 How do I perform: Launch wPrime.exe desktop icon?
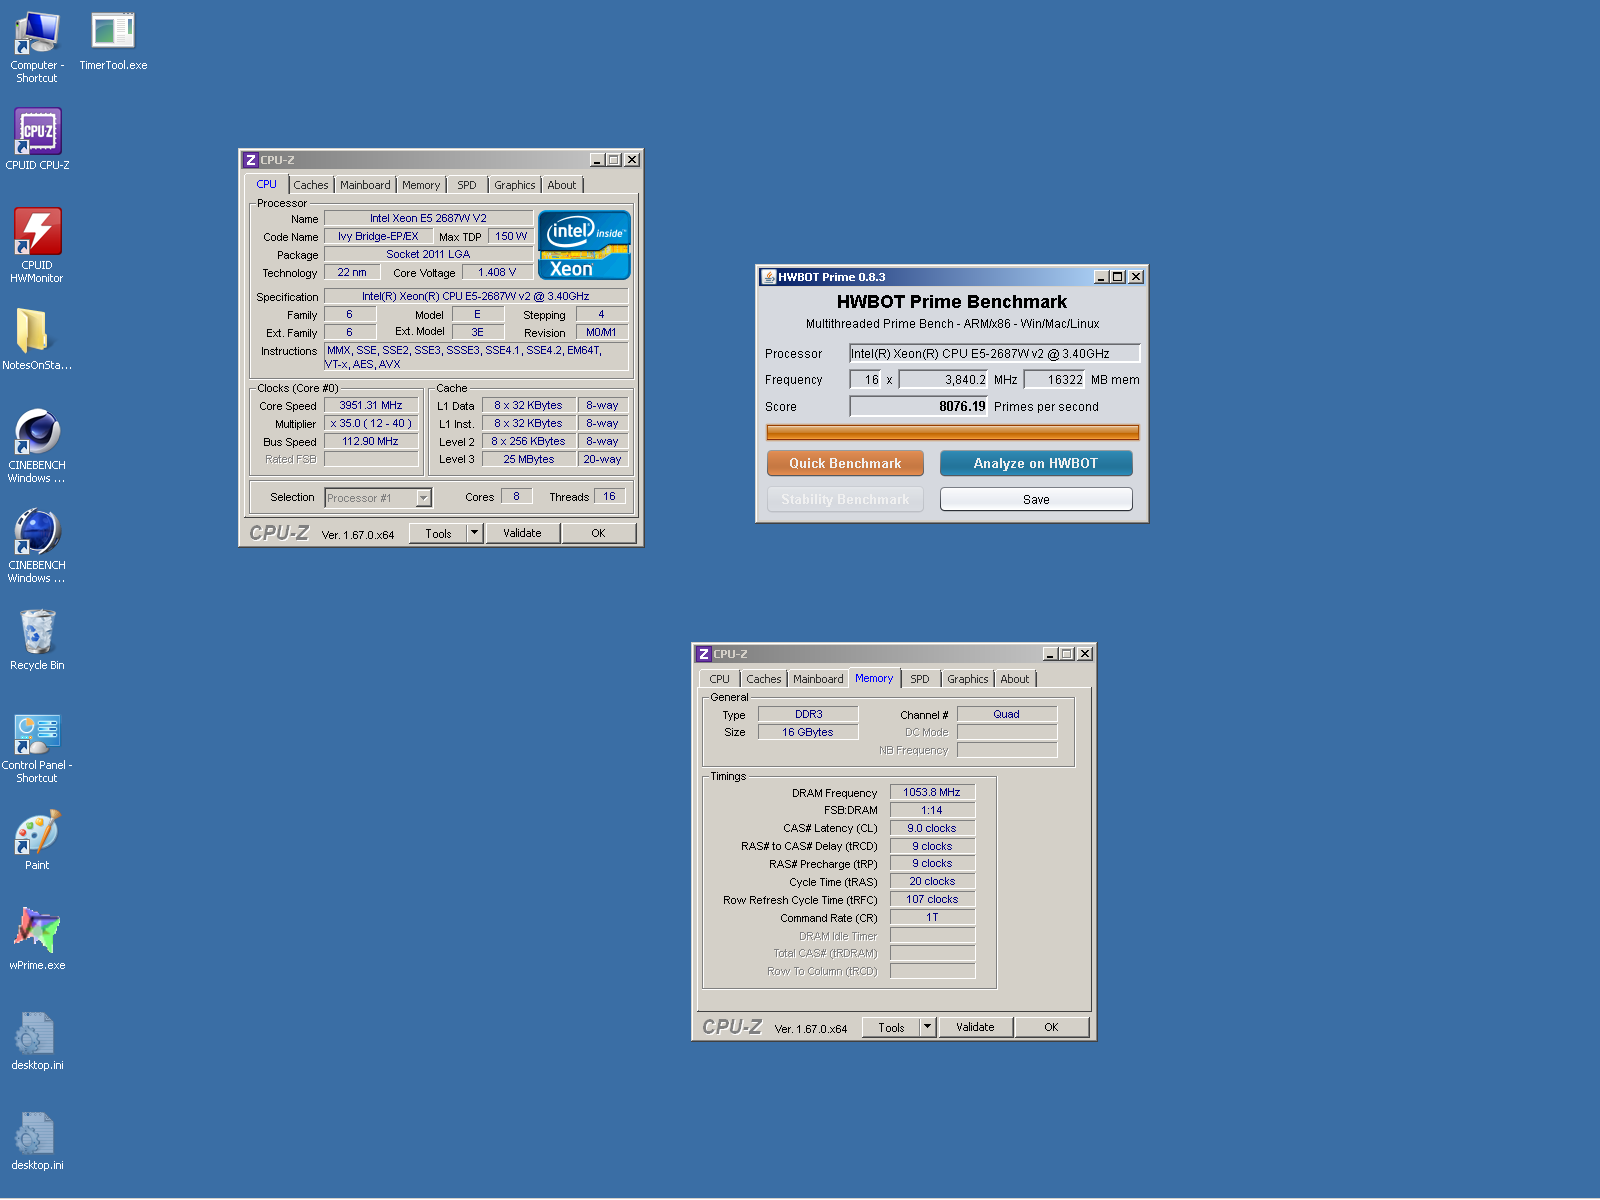click(37, 939)
